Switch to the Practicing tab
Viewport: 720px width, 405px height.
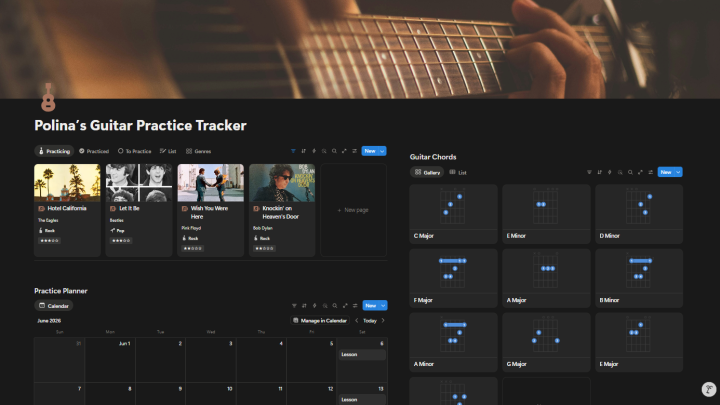[x=54, y=151]
